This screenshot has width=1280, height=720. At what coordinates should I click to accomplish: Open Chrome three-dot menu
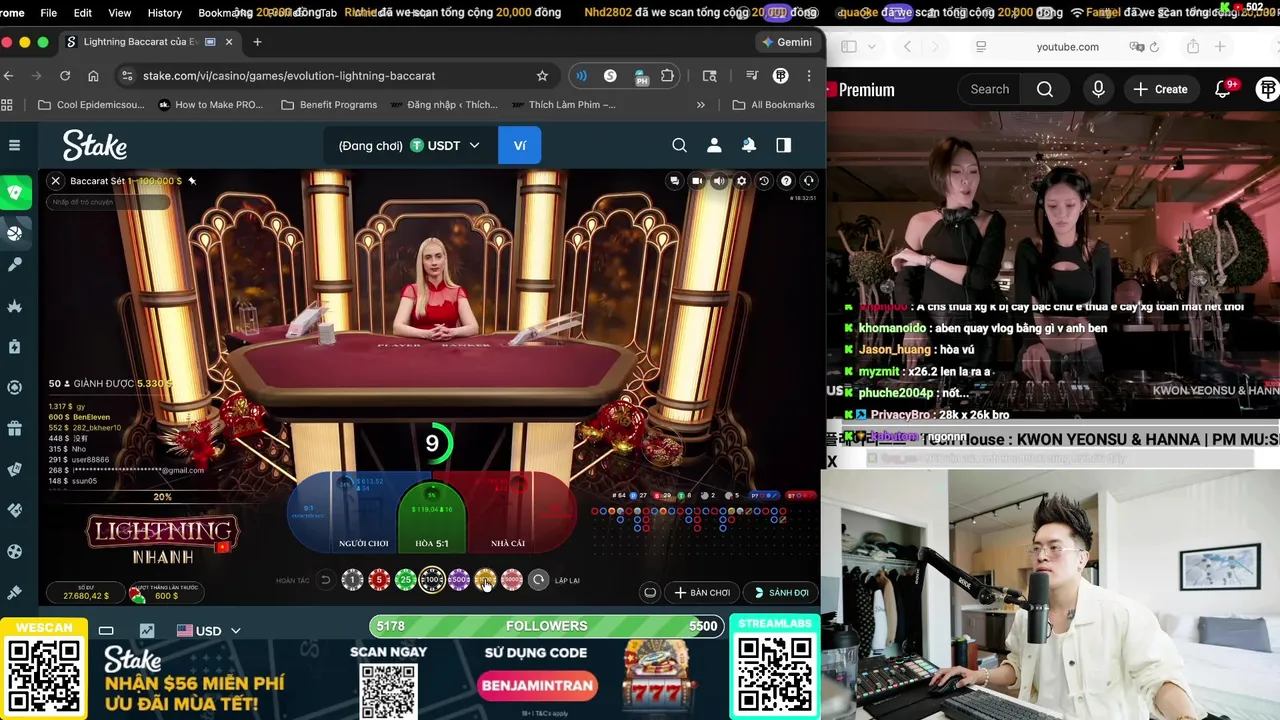(x=809, y=76)
